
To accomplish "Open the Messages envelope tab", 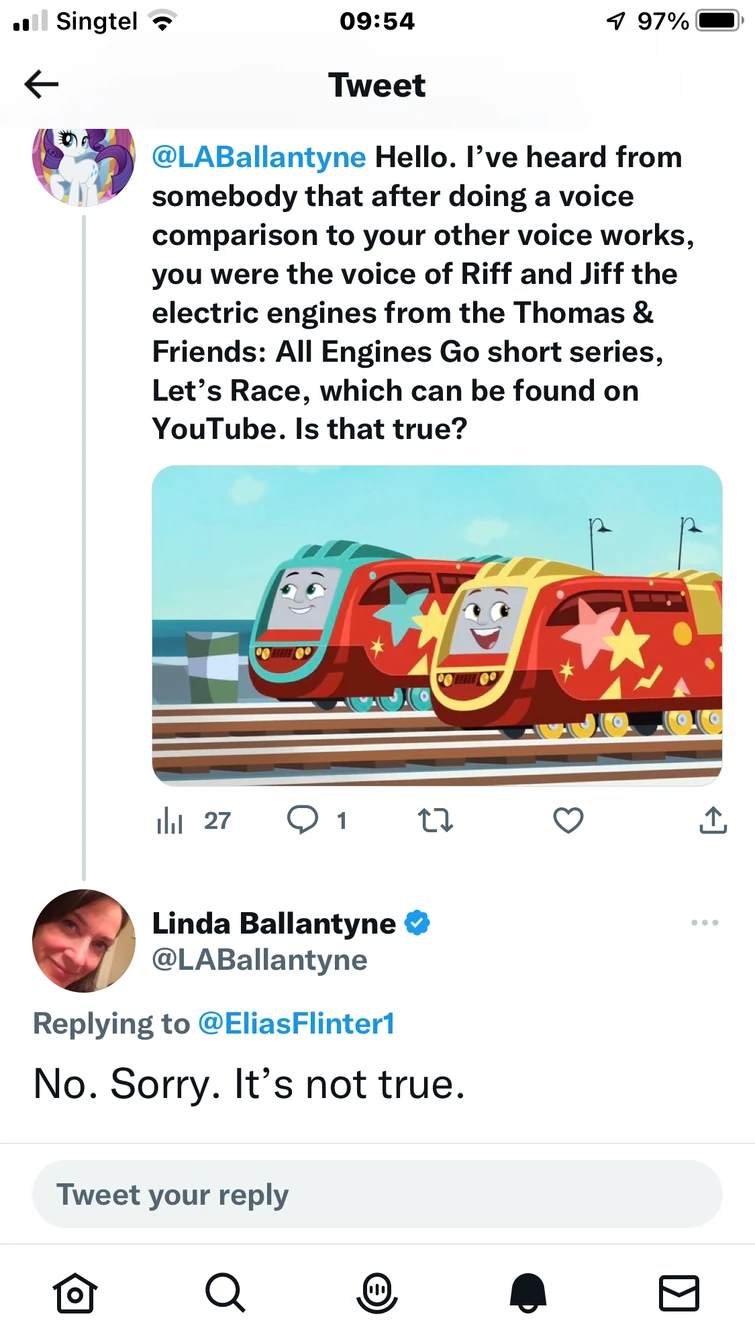I will click(679, 1294).
